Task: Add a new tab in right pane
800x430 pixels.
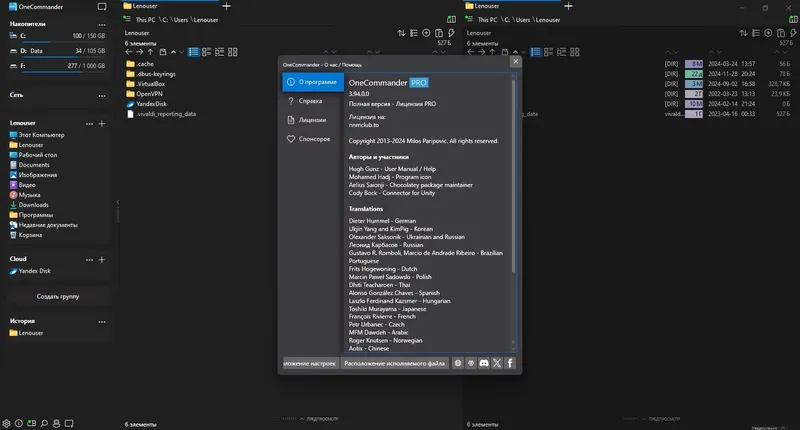Action: [568, 6]
